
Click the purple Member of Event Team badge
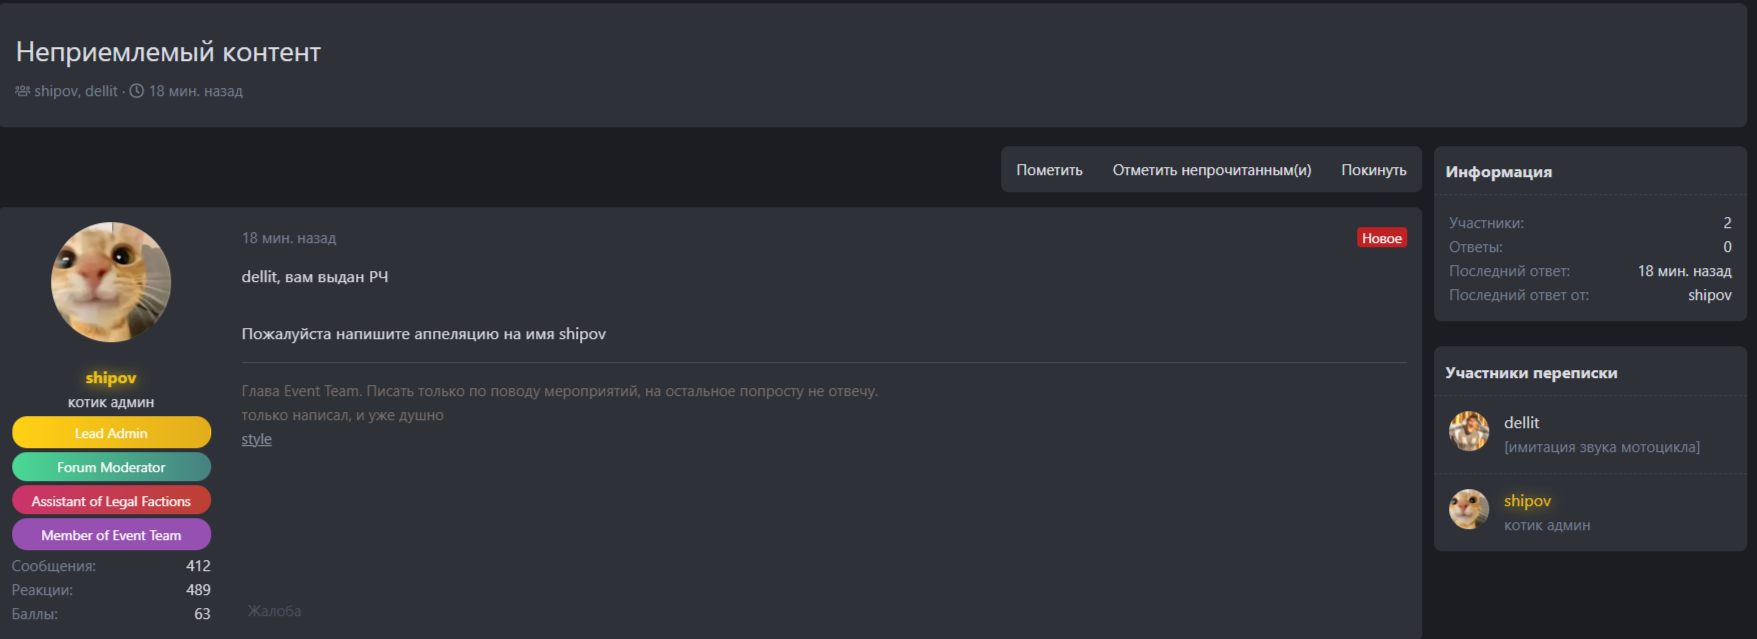point(111,535)
